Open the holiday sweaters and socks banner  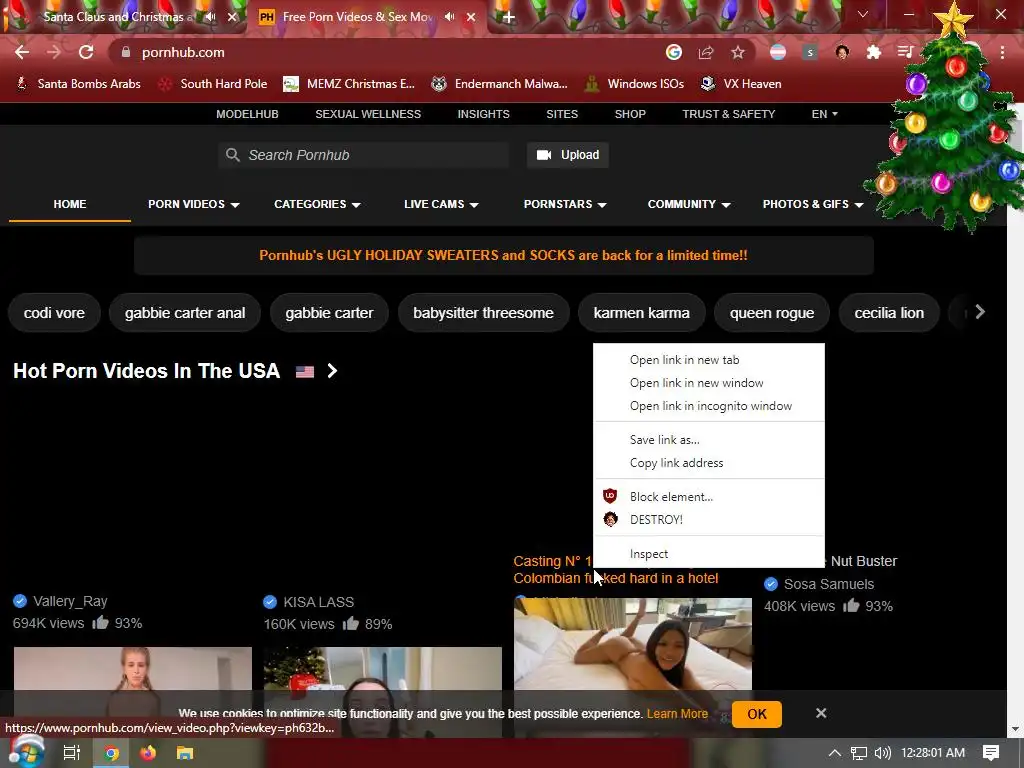click(x=504, y=255)
